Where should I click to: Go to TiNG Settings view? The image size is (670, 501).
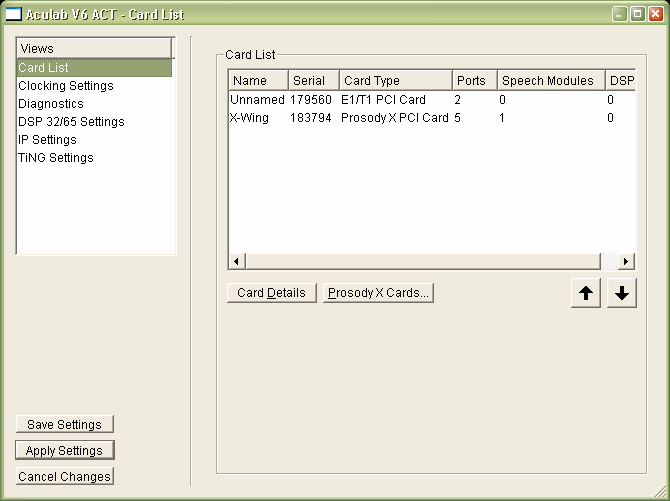pyautogui.click(x=56, y=158)
